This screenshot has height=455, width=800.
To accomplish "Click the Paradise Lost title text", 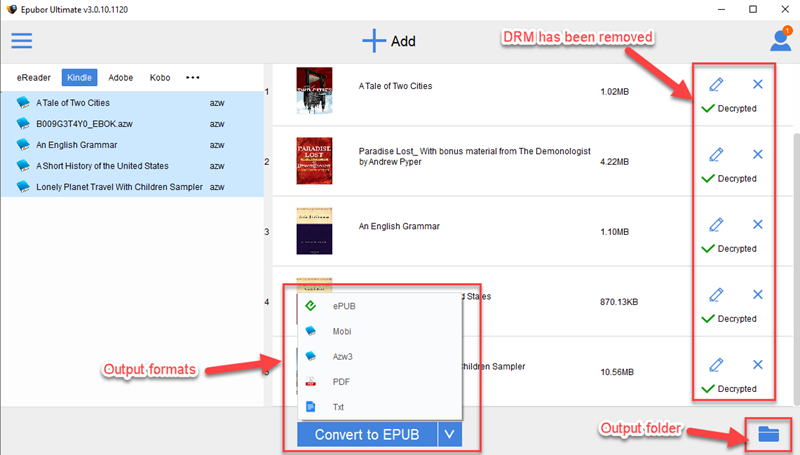I will click(x=474, y=156).
